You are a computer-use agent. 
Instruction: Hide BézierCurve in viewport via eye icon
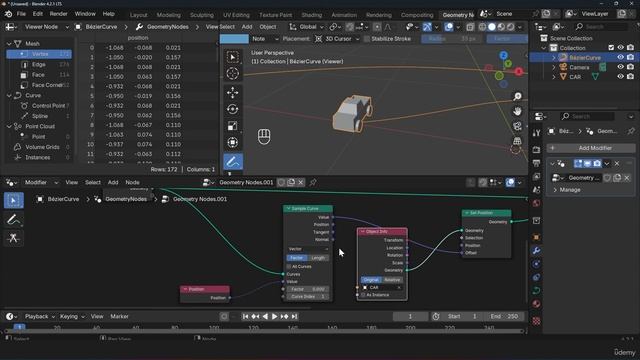click(x=620, y=58)
